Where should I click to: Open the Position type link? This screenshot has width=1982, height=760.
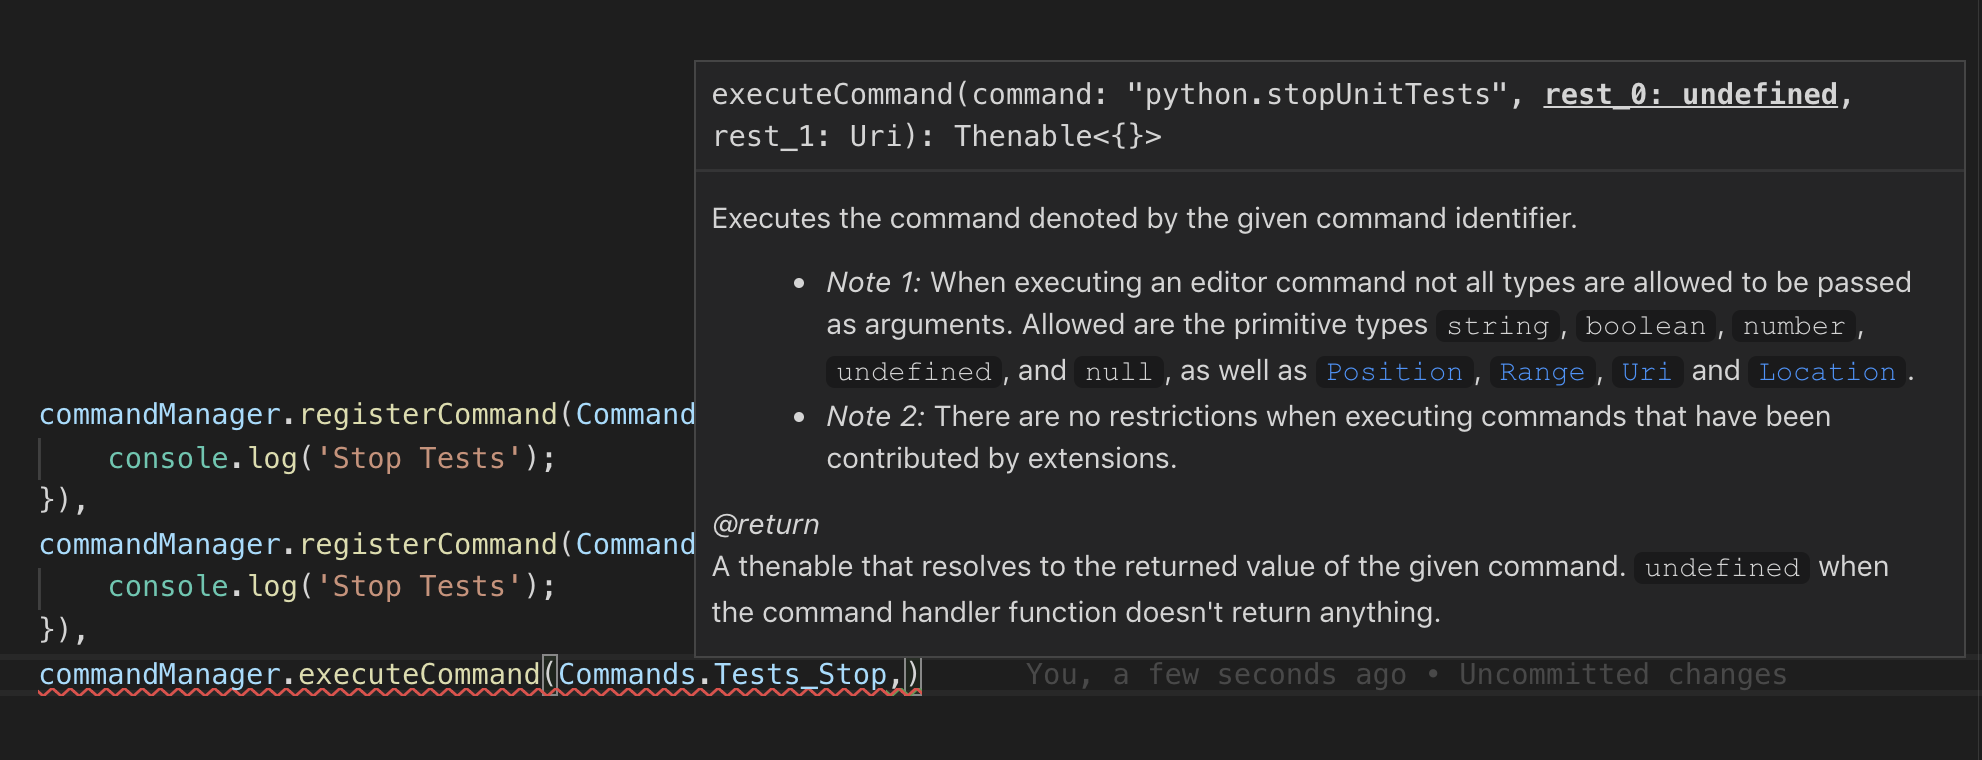1394,372
